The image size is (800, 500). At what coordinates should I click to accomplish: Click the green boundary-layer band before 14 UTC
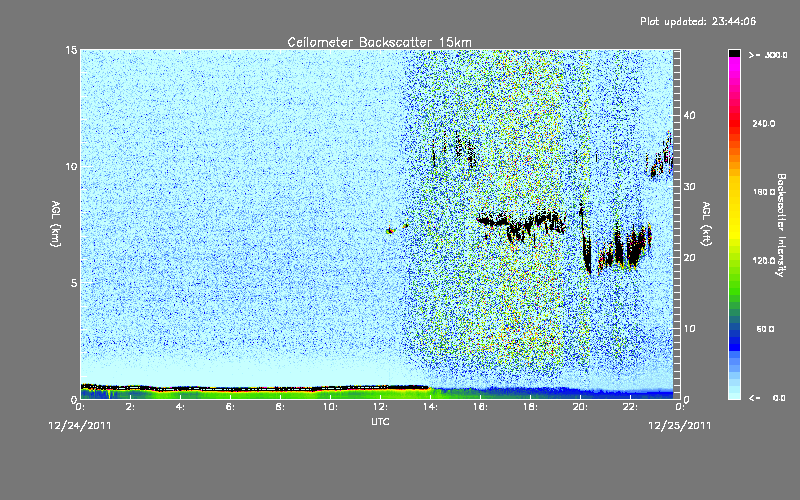[255, 394]
